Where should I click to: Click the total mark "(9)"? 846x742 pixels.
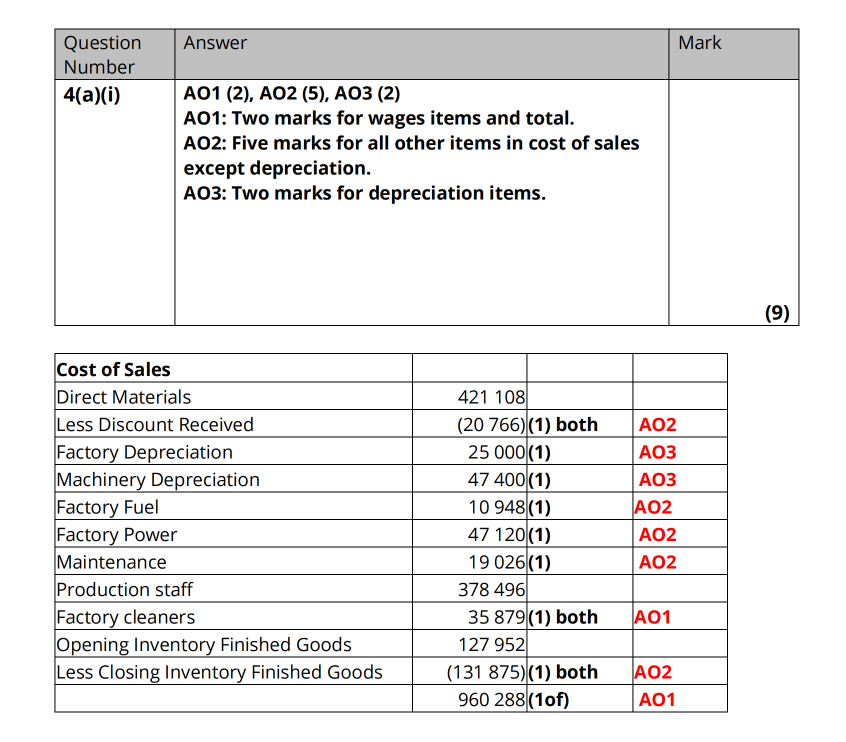(x=777, y=312)
